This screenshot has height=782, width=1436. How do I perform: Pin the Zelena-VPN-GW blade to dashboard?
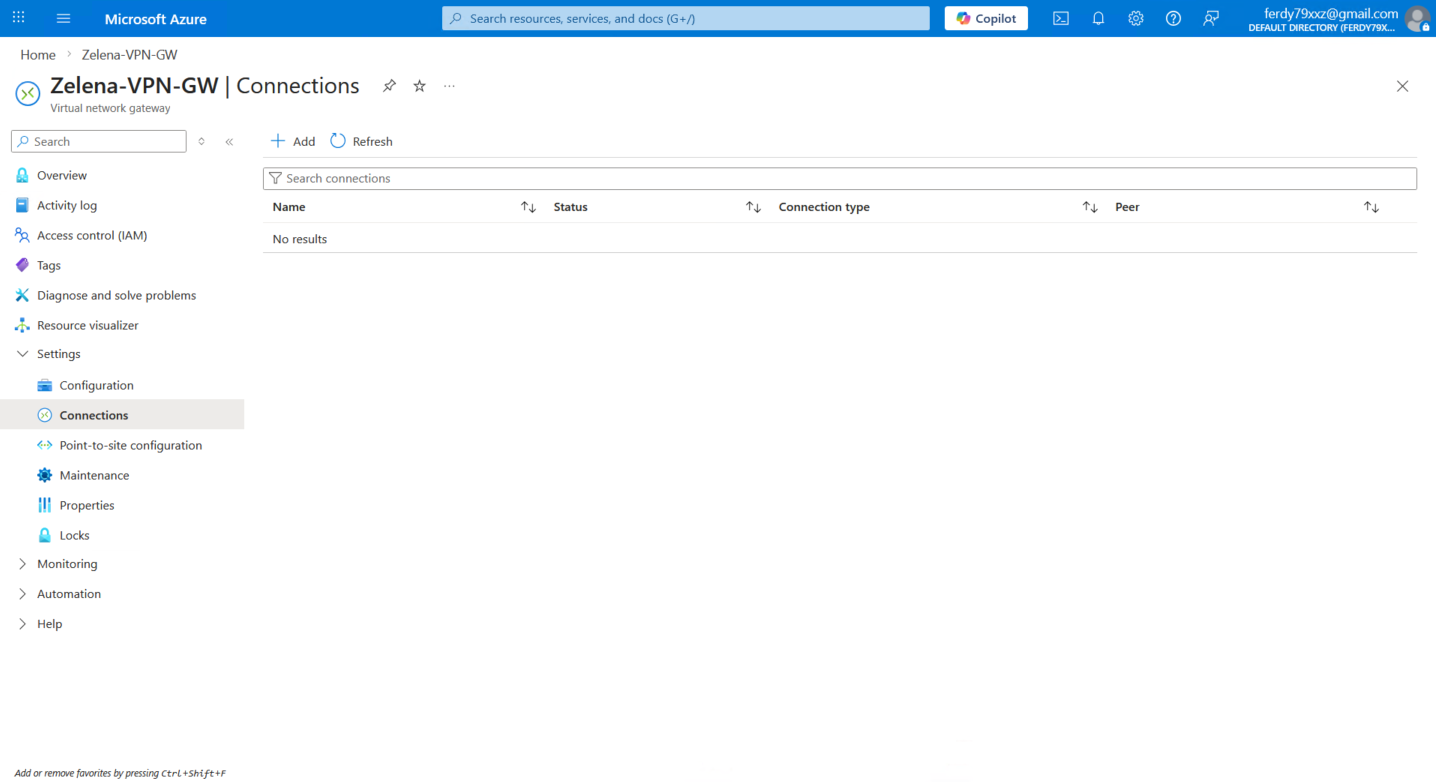pos(389,86)
